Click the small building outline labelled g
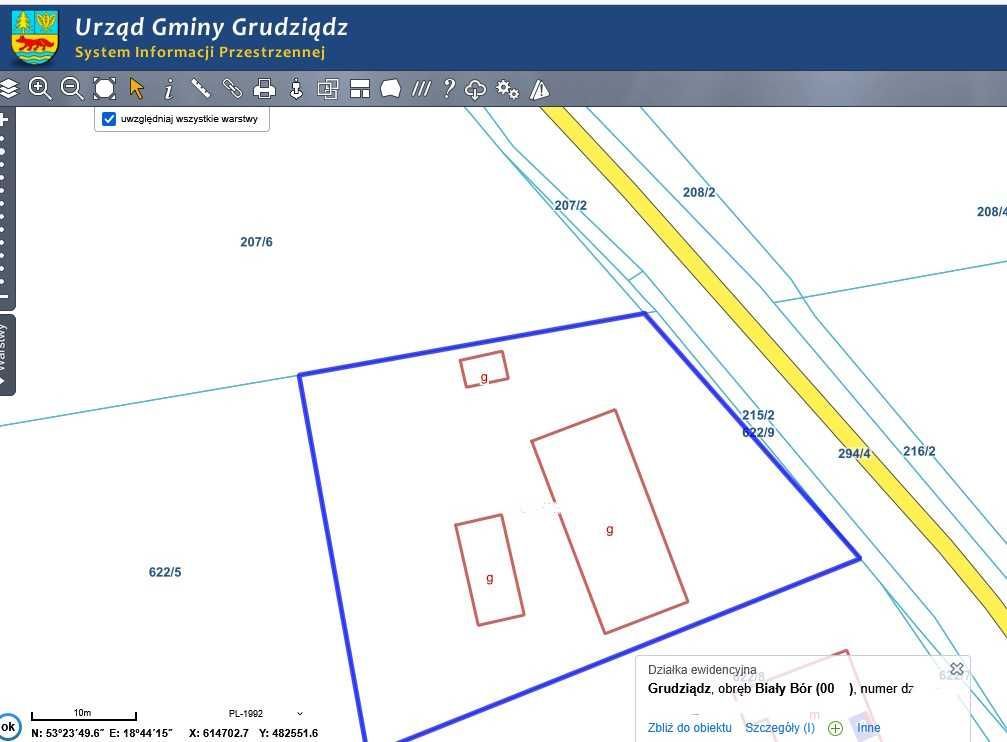 click(x=484, y=369)
